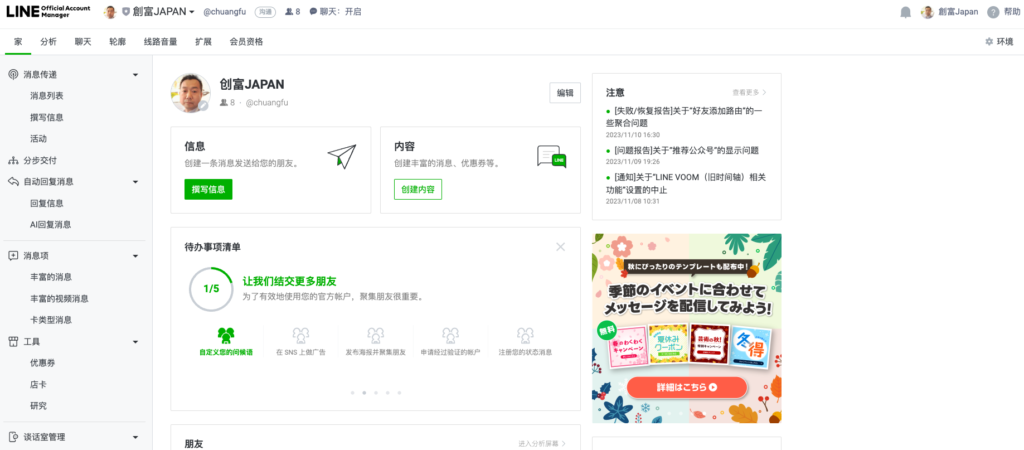Open the 創富JAPAN account switcher dropdown

[163, 12]
